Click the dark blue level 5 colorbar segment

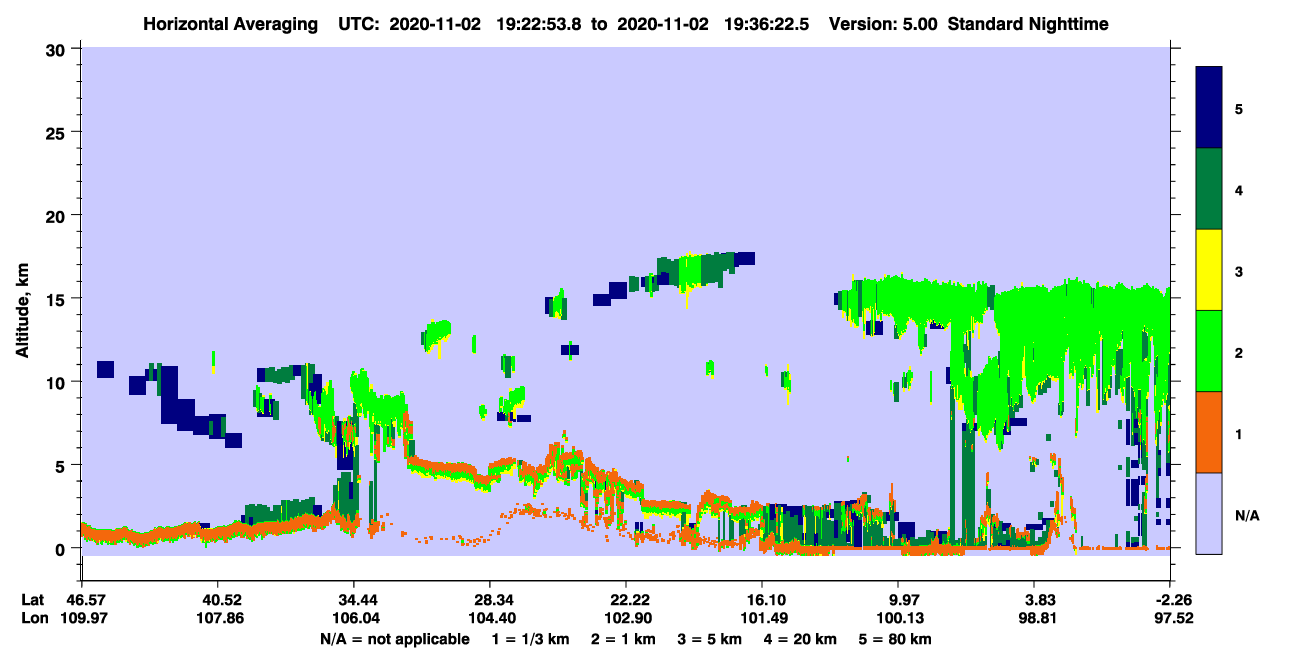(1209, 108)
